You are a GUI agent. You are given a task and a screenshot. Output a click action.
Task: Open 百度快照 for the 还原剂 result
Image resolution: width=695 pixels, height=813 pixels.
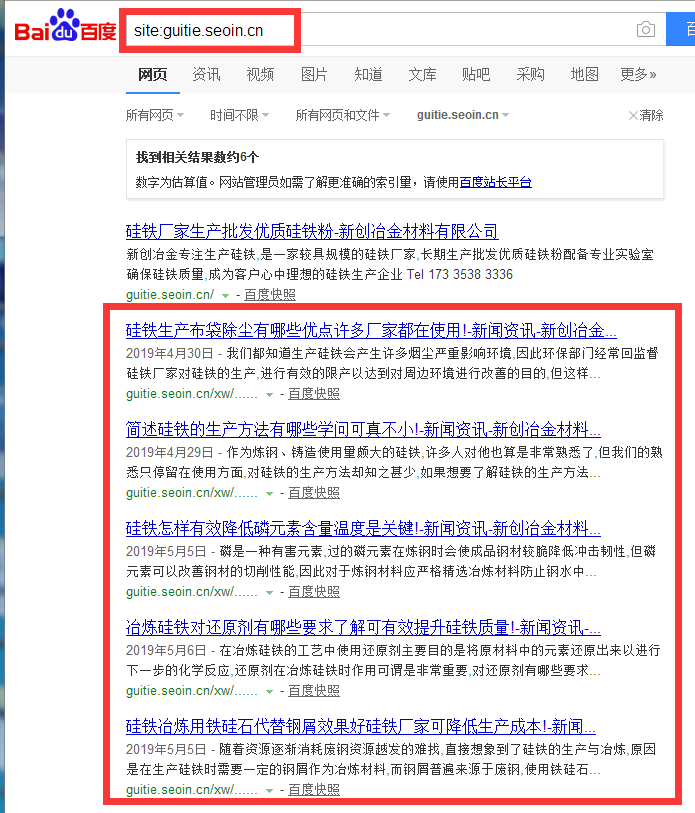point(314,691)
